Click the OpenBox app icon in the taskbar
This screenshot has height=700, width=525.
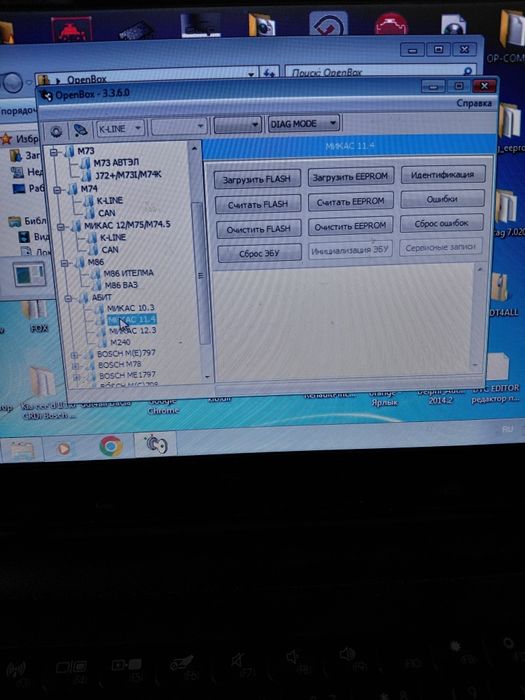[156, 445]
